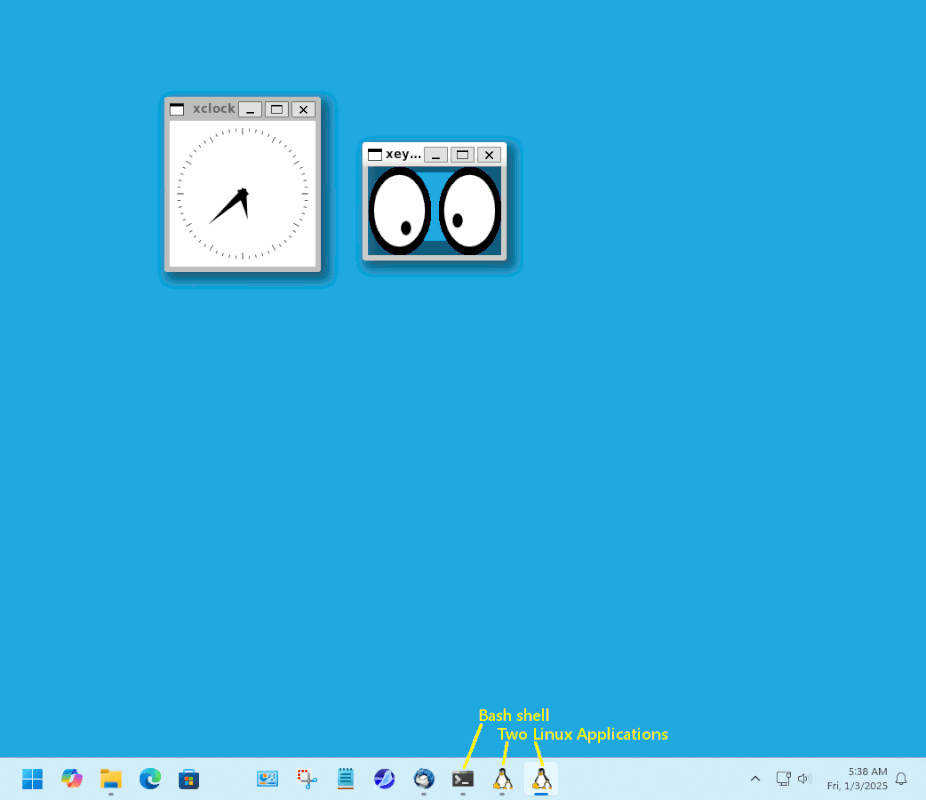
Task: Open the Control Panel taskbar icon
Action: [x=268, y=779]
